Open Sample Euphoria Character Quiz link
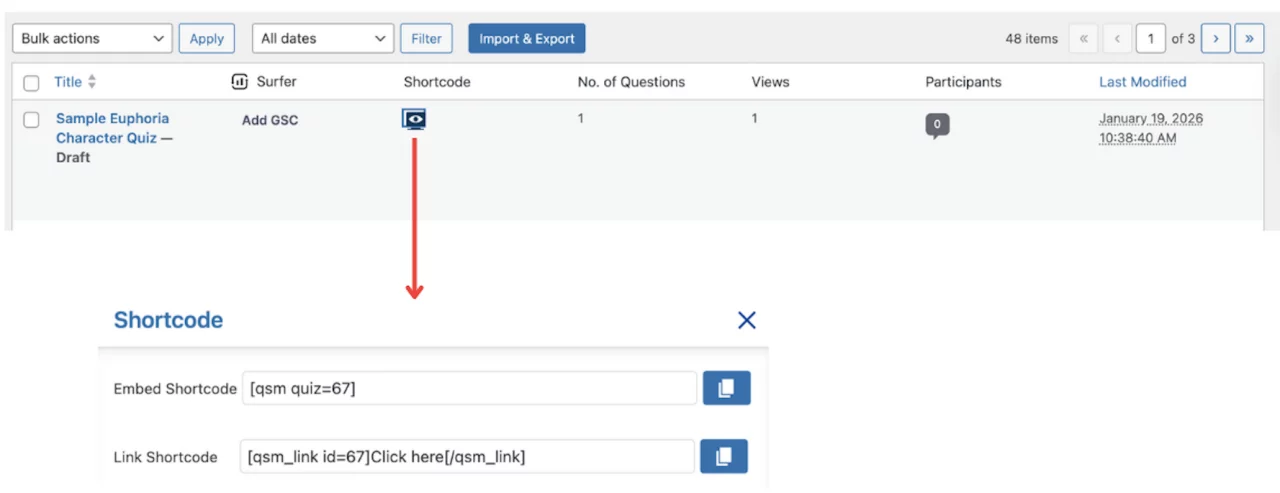The height and width of the screenshot is (493, 1280). pyautogui.click(x=112, y=128)
